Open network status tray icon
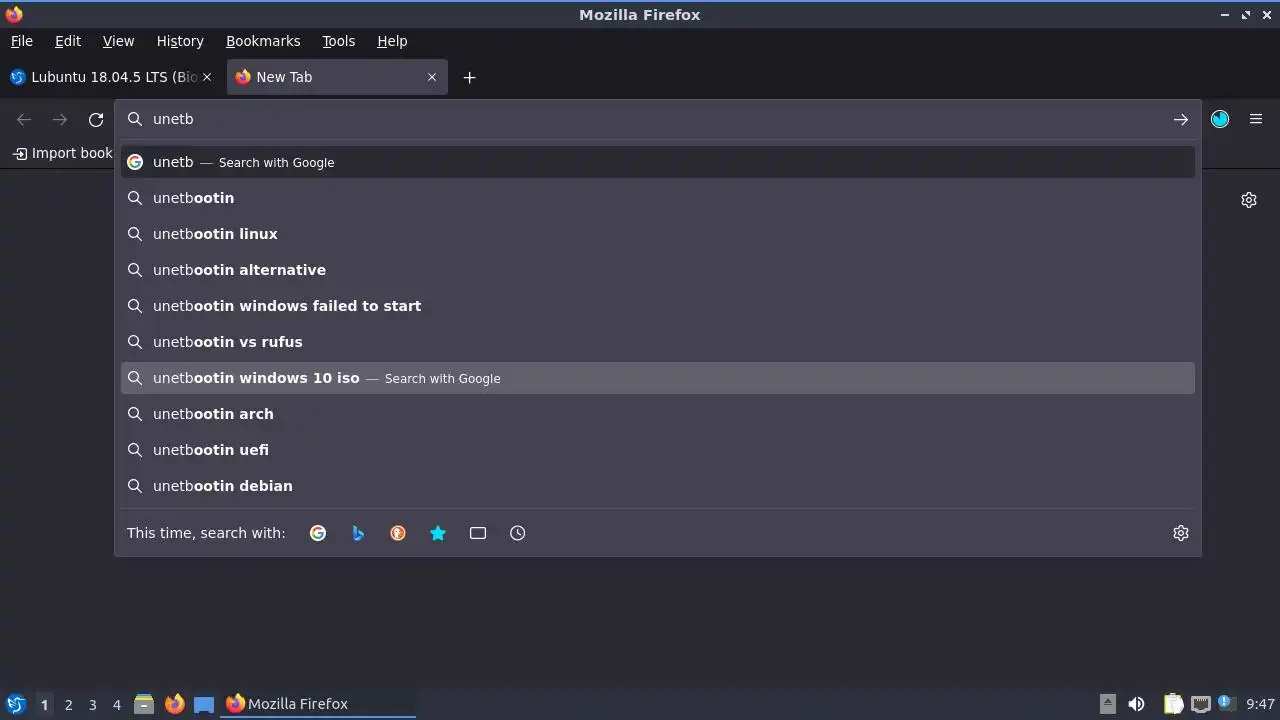1280x720 pixels. [x=1201, y=704]
